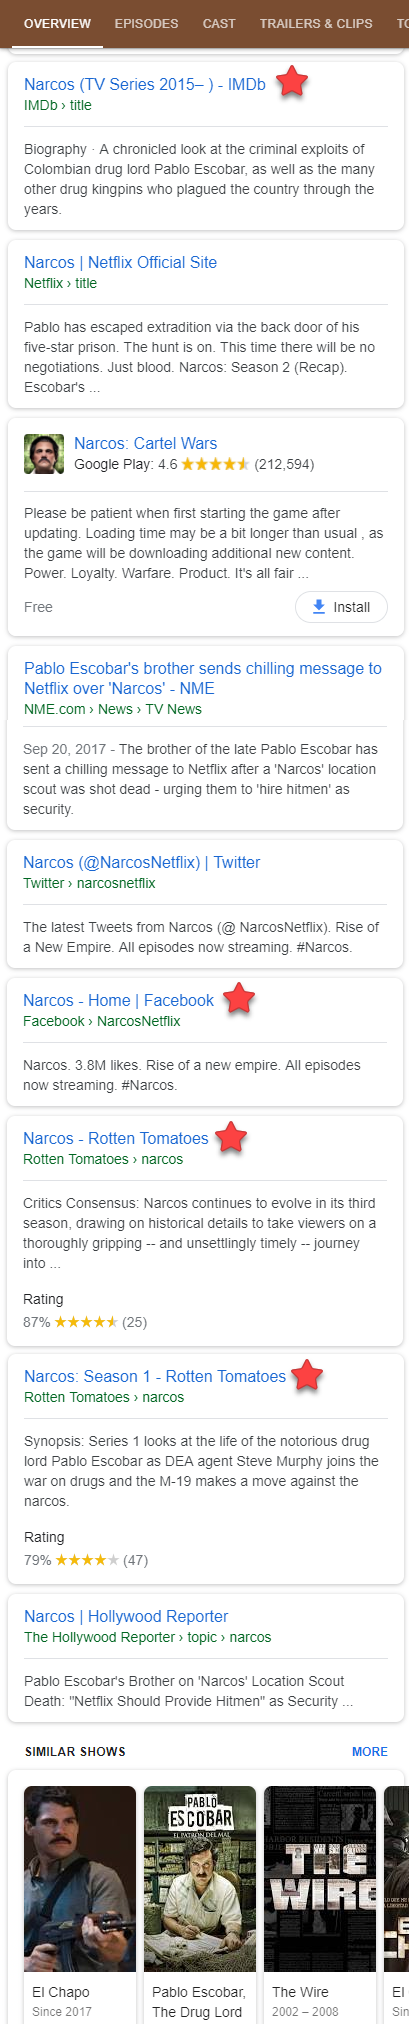409x2024 pixels.
Task: Click the Narcos: Cartel Wars title link
Action: point(145,443)
